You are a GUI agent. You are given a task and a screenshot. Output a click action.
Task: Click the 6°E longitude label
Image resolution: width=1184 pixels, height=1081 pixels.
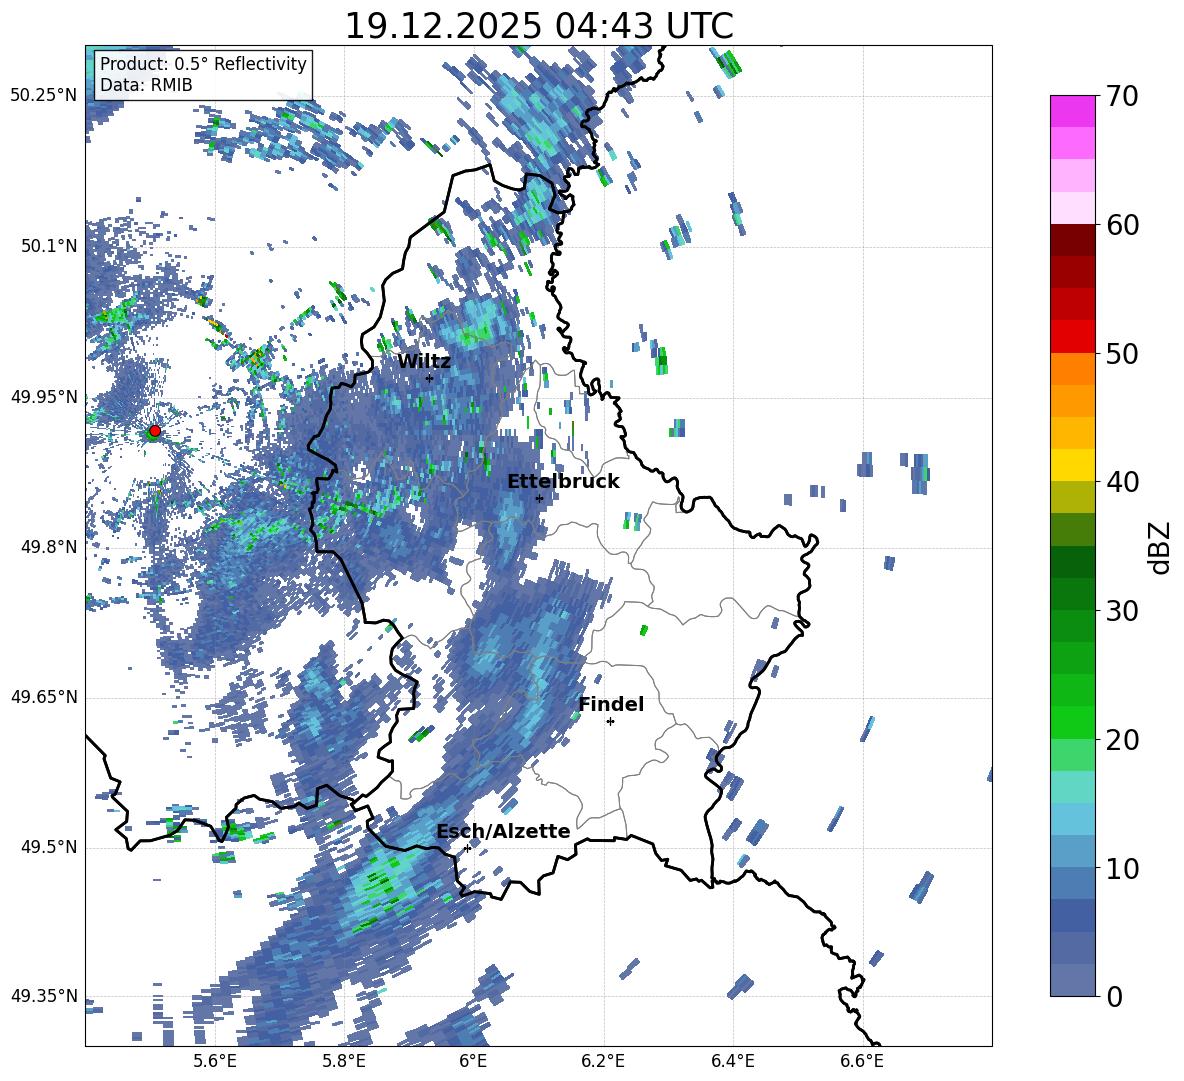[473, 1061]
